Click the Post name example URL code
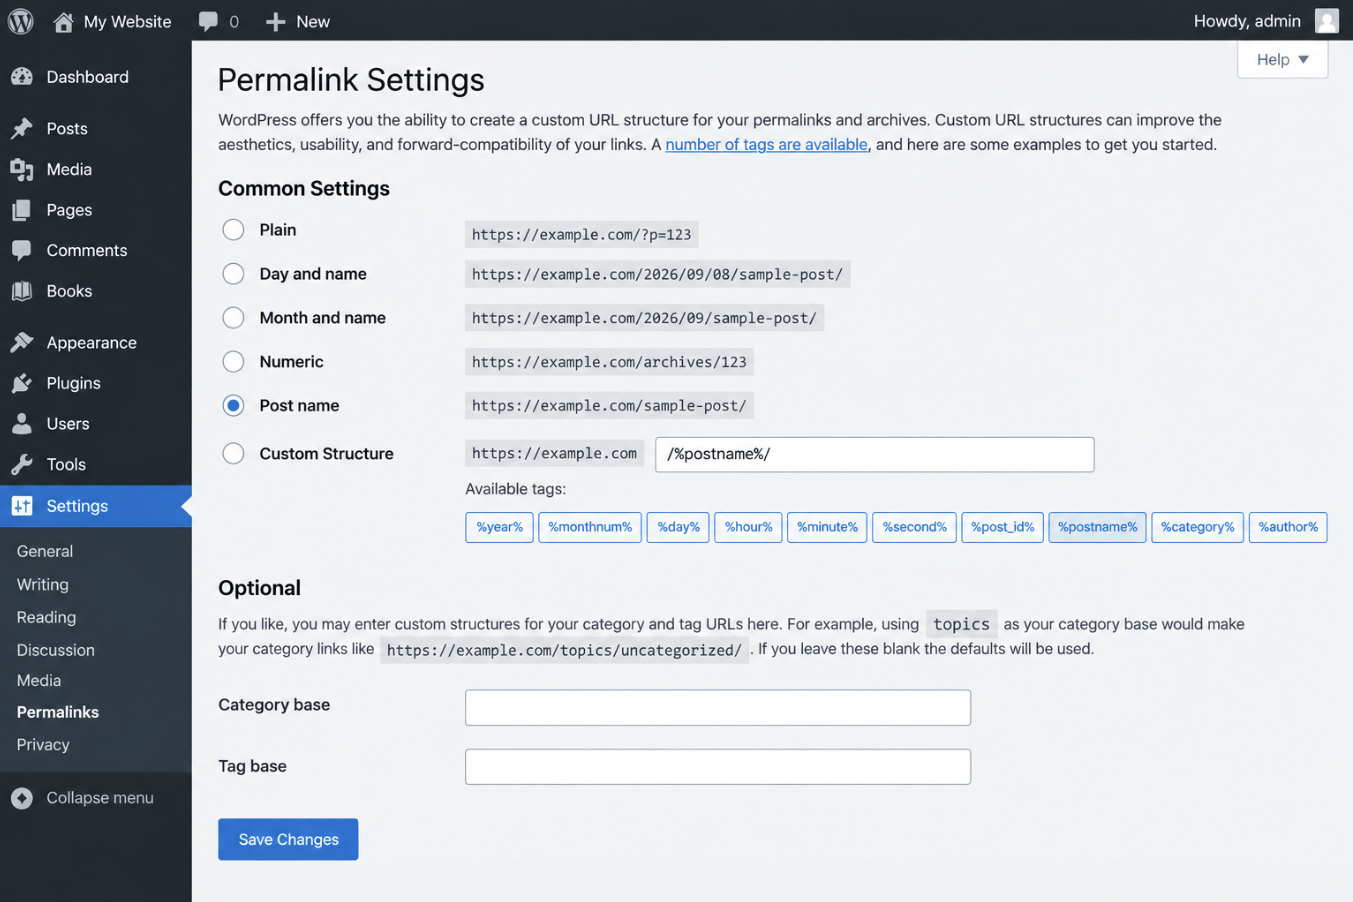1353x902 pixels. [609, 406]
